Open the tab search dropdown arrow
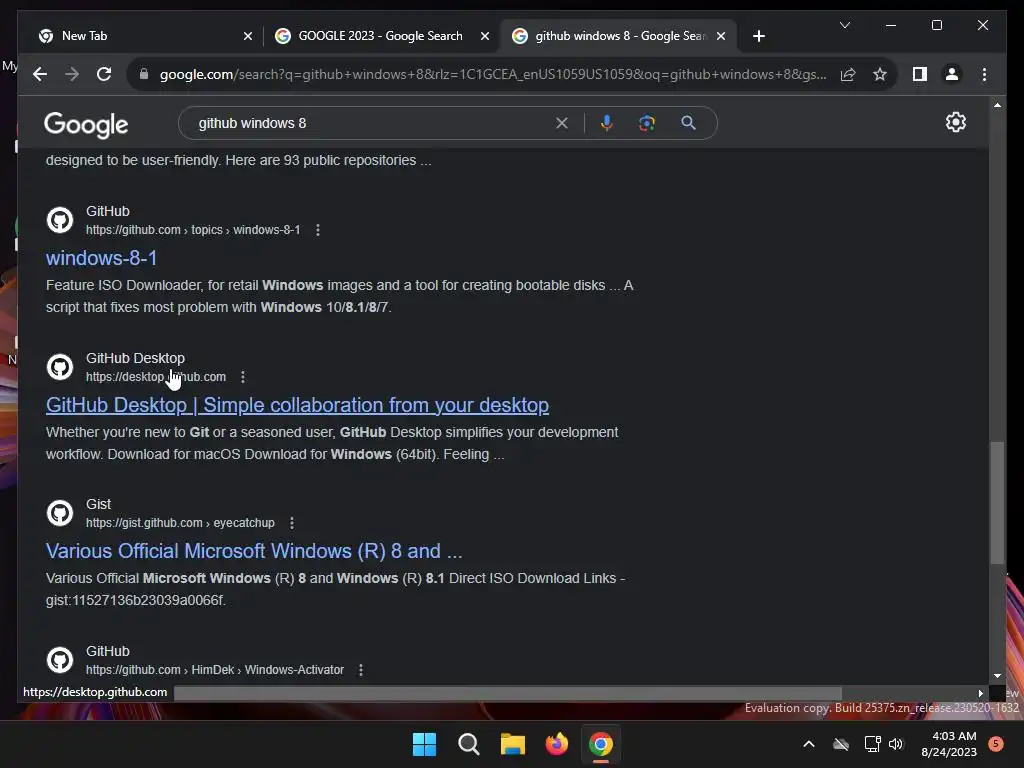This screenshot has height=768, width=1024. click(844, 25)
